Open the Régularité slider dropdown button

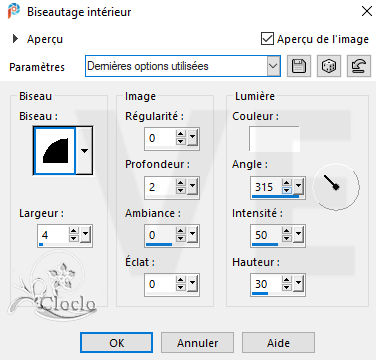click(x=192, y=138)
